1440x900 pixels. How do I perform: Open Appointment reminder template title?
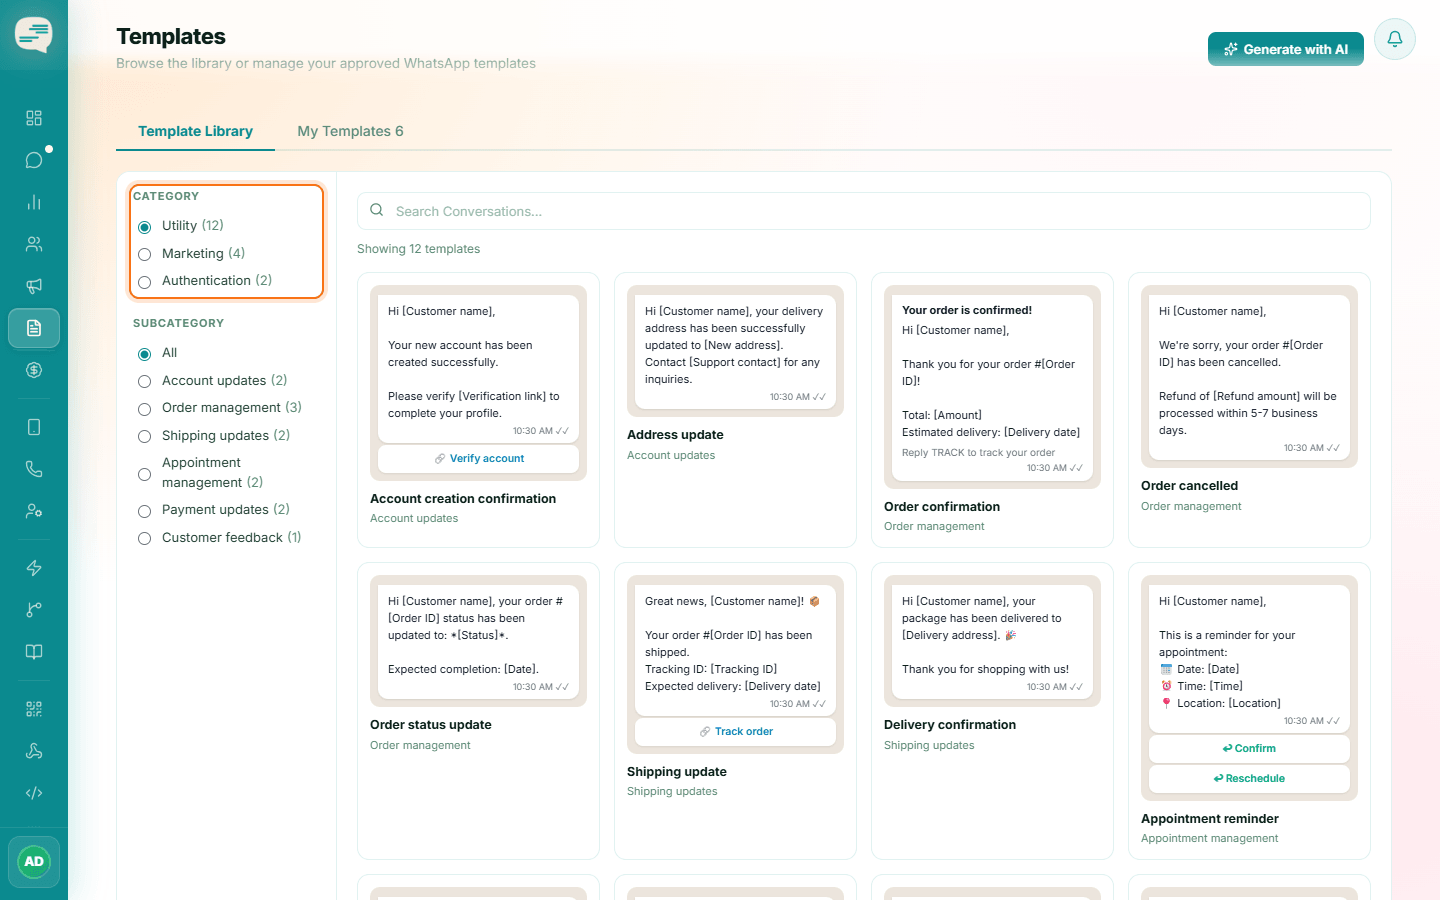[x=1210, y=819]
